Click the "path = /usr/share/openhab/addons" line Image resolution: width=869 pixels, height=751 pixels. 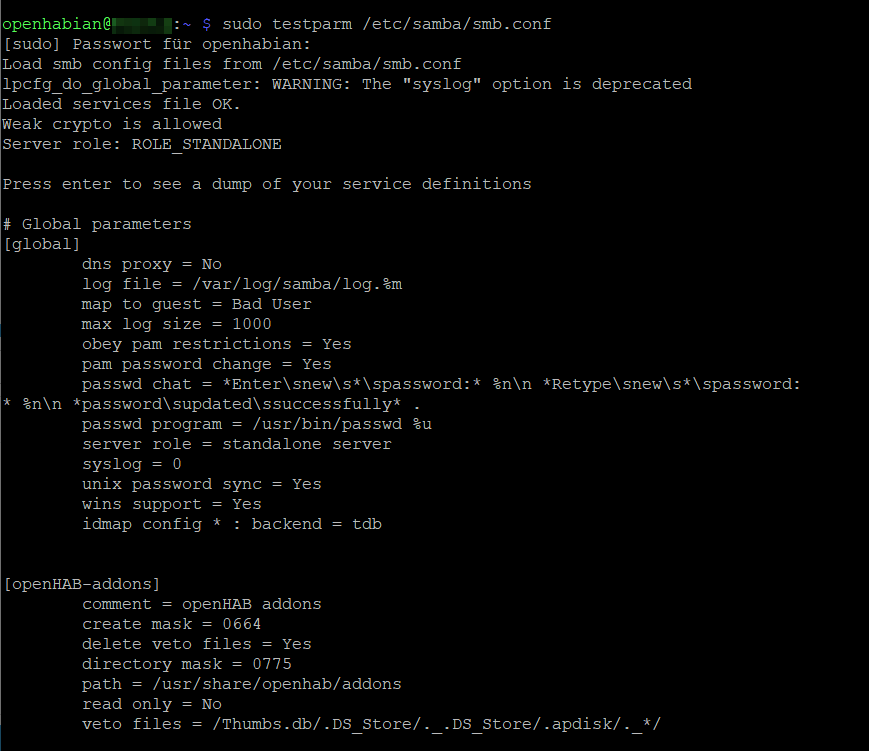click(x=241, y=684)
